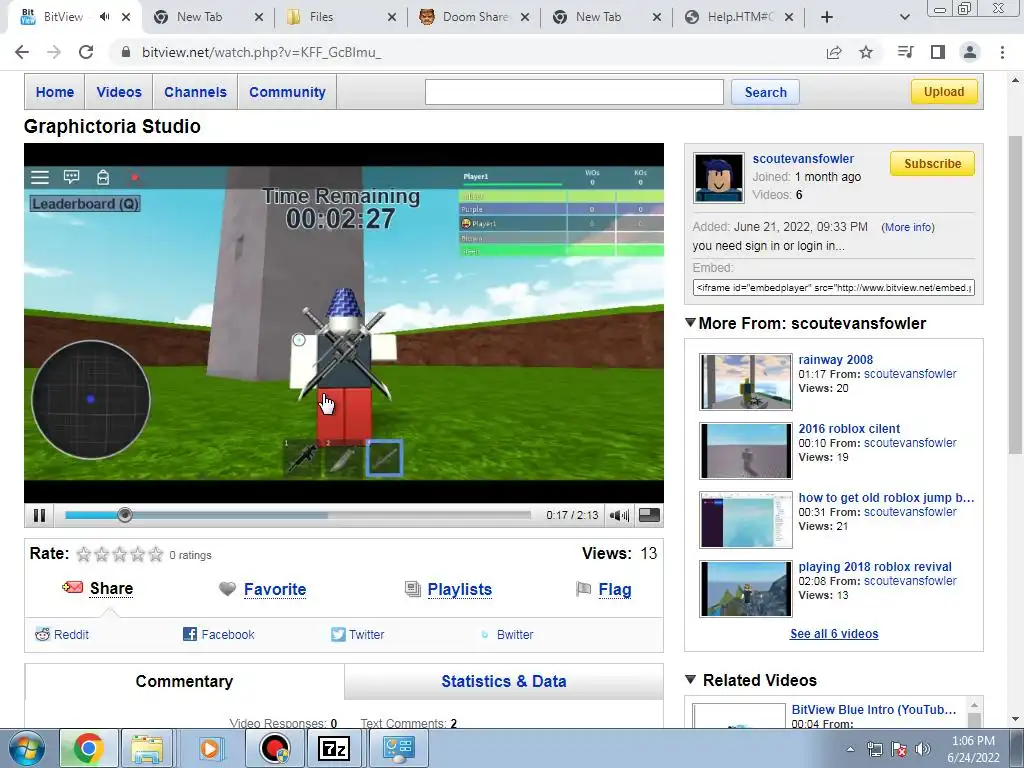This screenshot has height=768, width=1024.
Task: Open a new browser tab with plus
Action: 827,17
